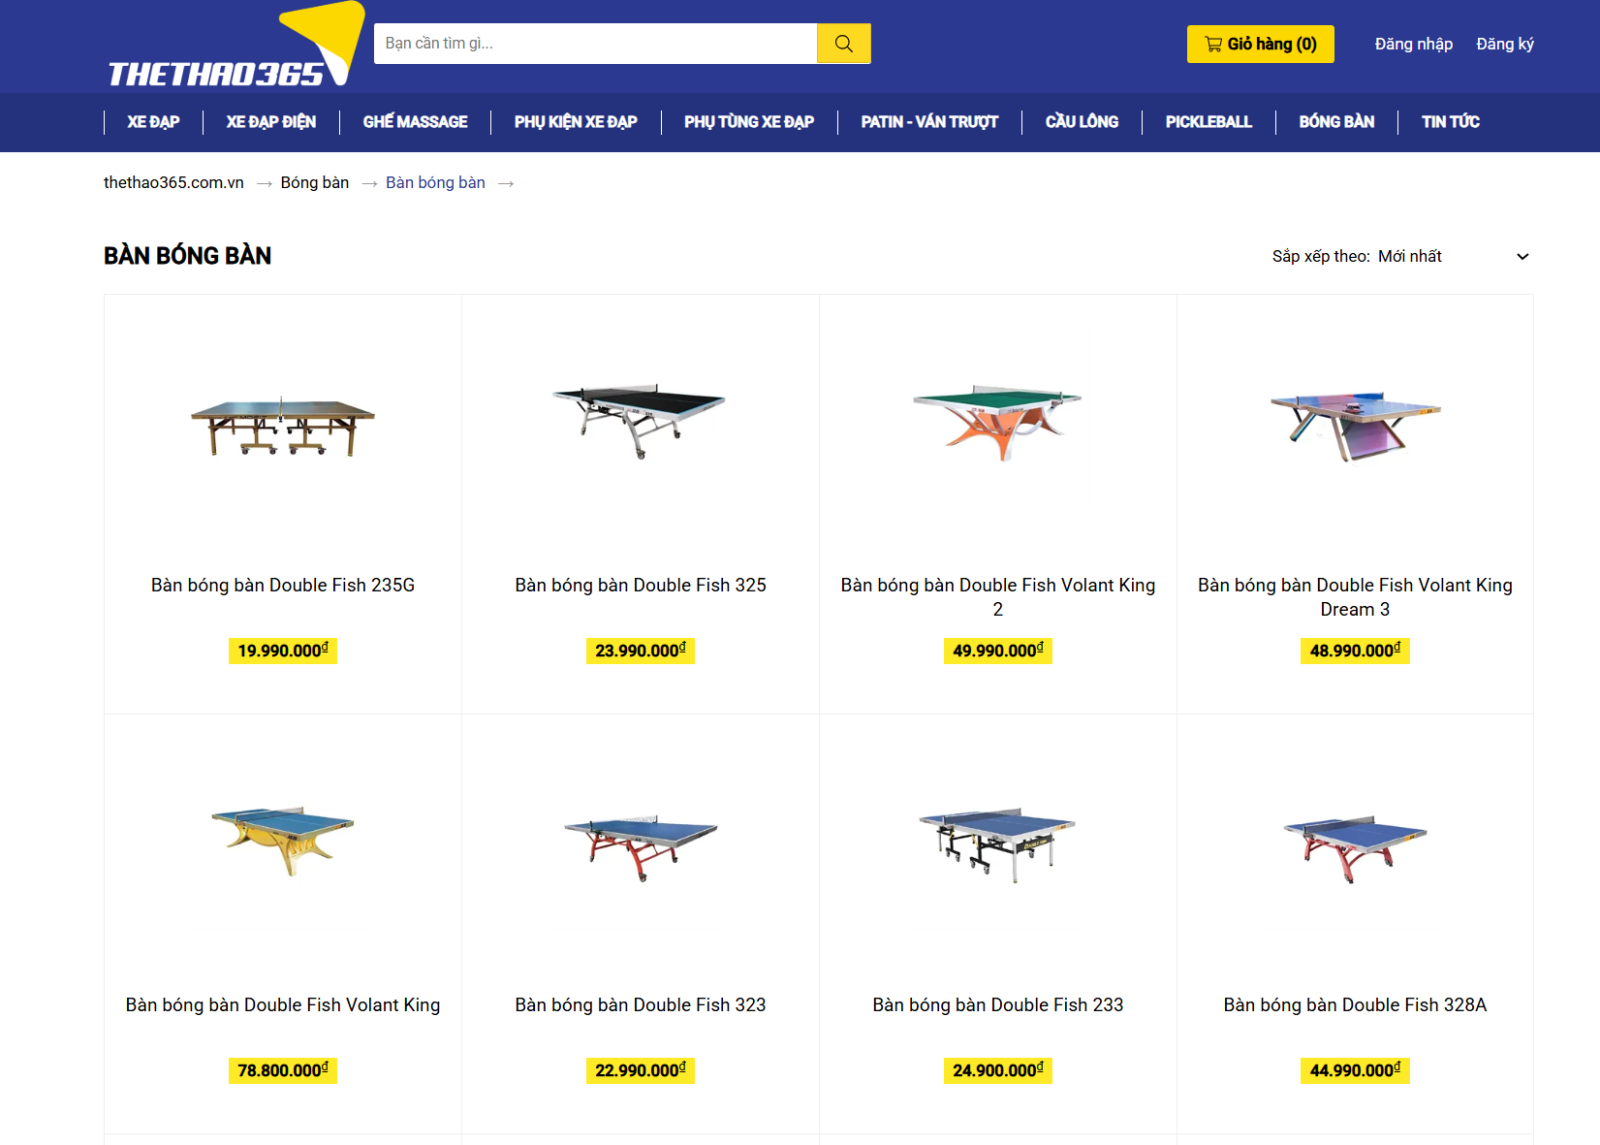Select the Pickleball navigation item
This screenshot has height=1145, width=1600.
1208,122
